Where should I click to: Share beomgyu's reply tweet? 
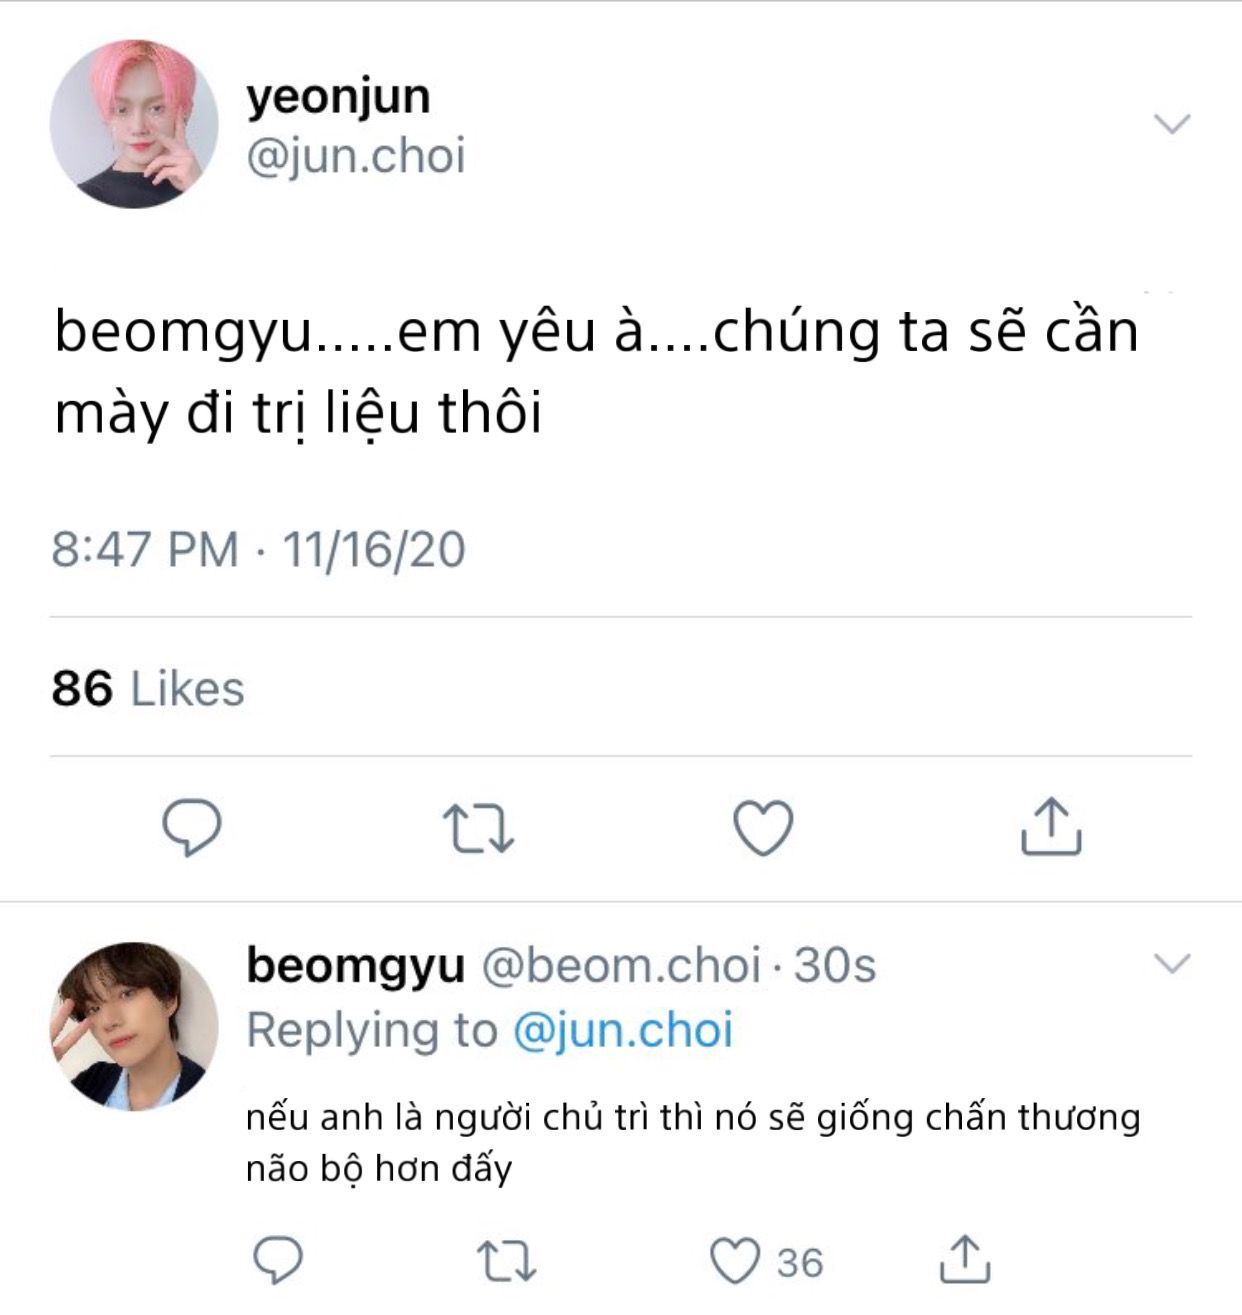click(x=965, y=1259)
